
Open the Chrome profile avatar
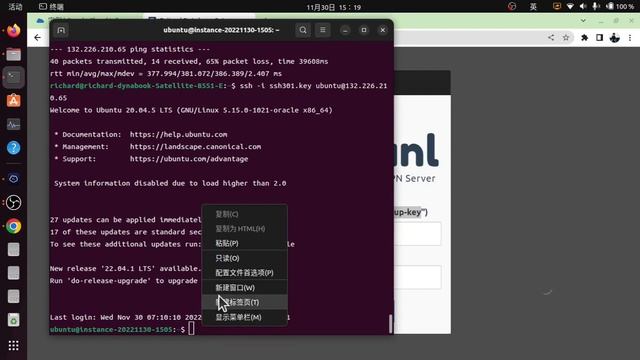coord(614,38)
